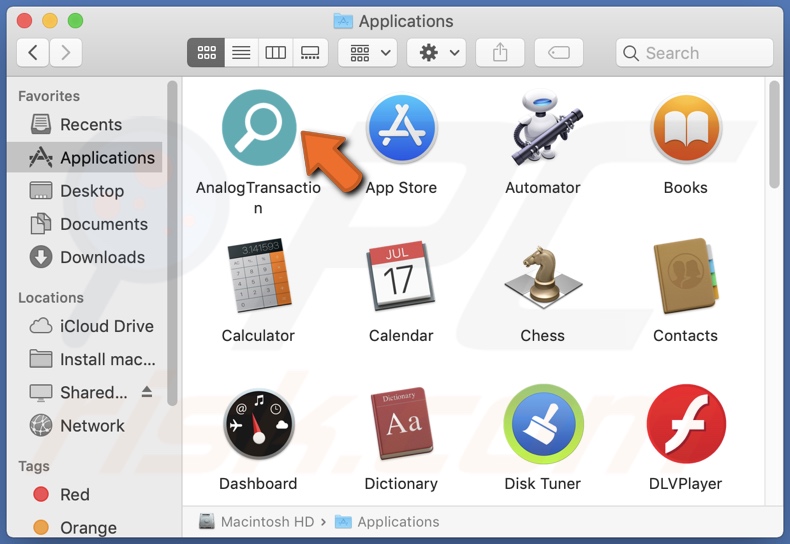
Task: Select the Contacts app icon
Action: 686,276
